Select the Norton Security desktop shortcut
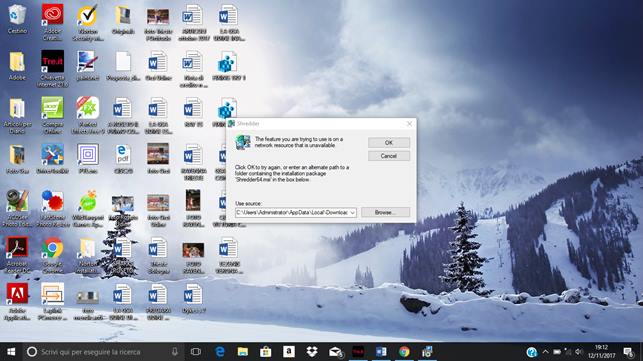Screen dimensions: 643x361 tap(88, 22)
